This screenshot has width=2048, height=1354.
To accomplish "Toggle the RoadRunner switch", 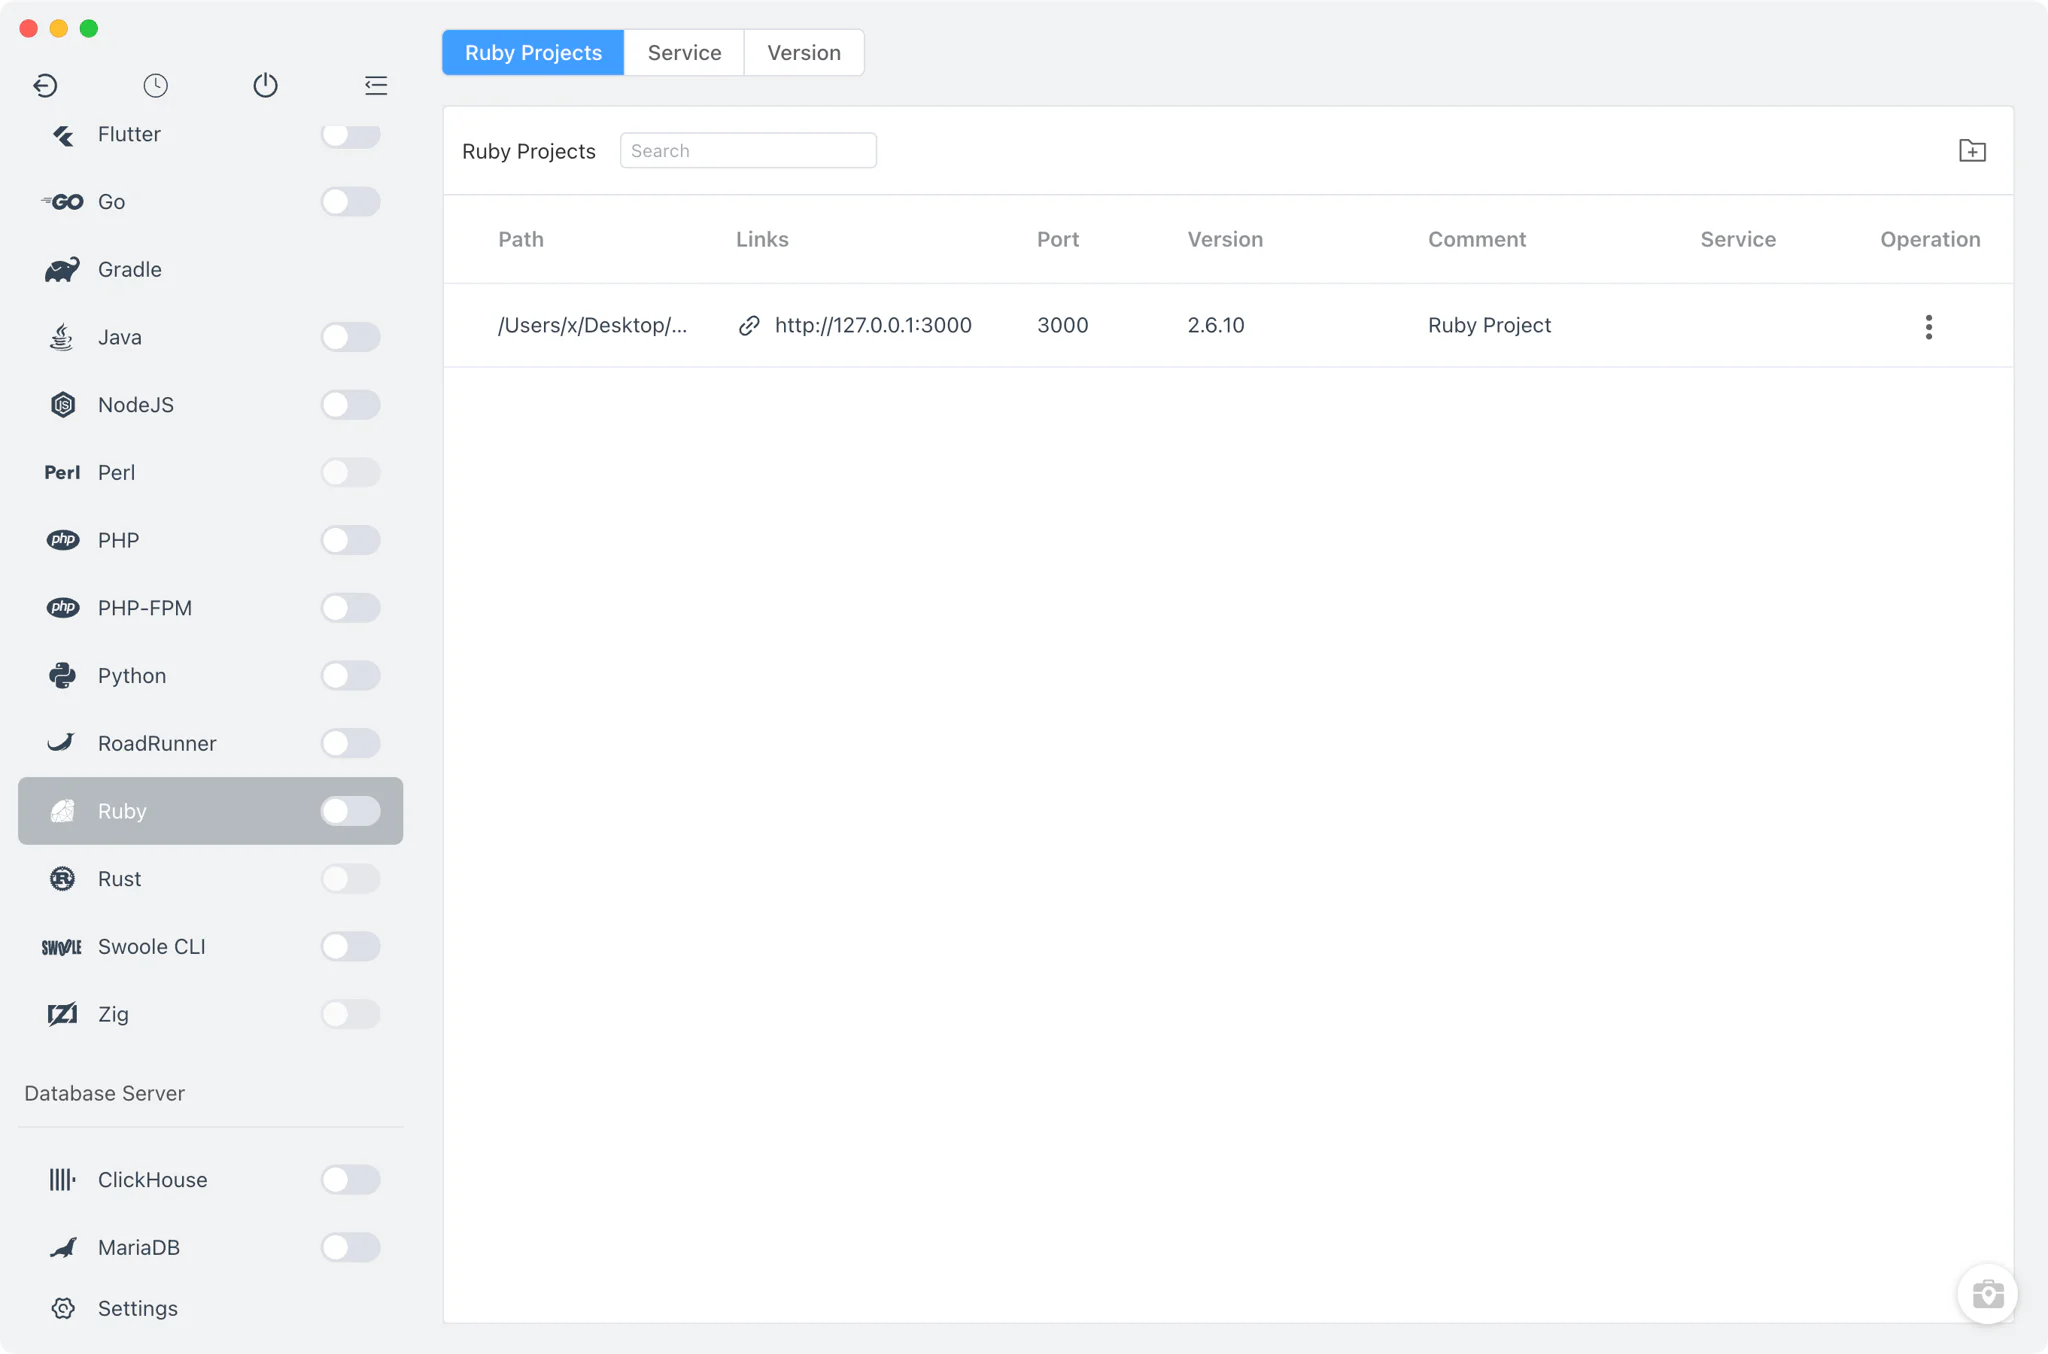I will coord(350,743).
